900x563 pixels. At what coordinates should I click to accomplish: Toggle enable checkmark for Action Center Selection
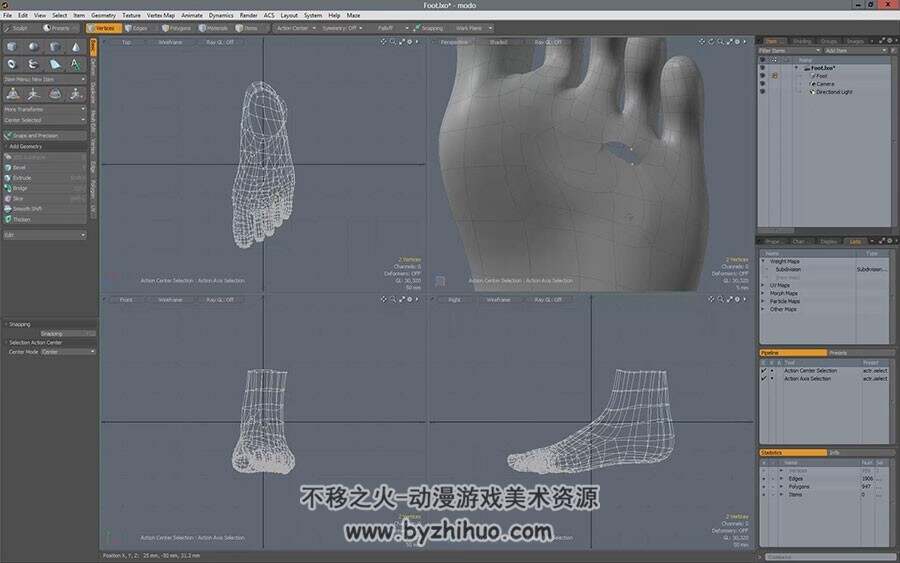763,371
